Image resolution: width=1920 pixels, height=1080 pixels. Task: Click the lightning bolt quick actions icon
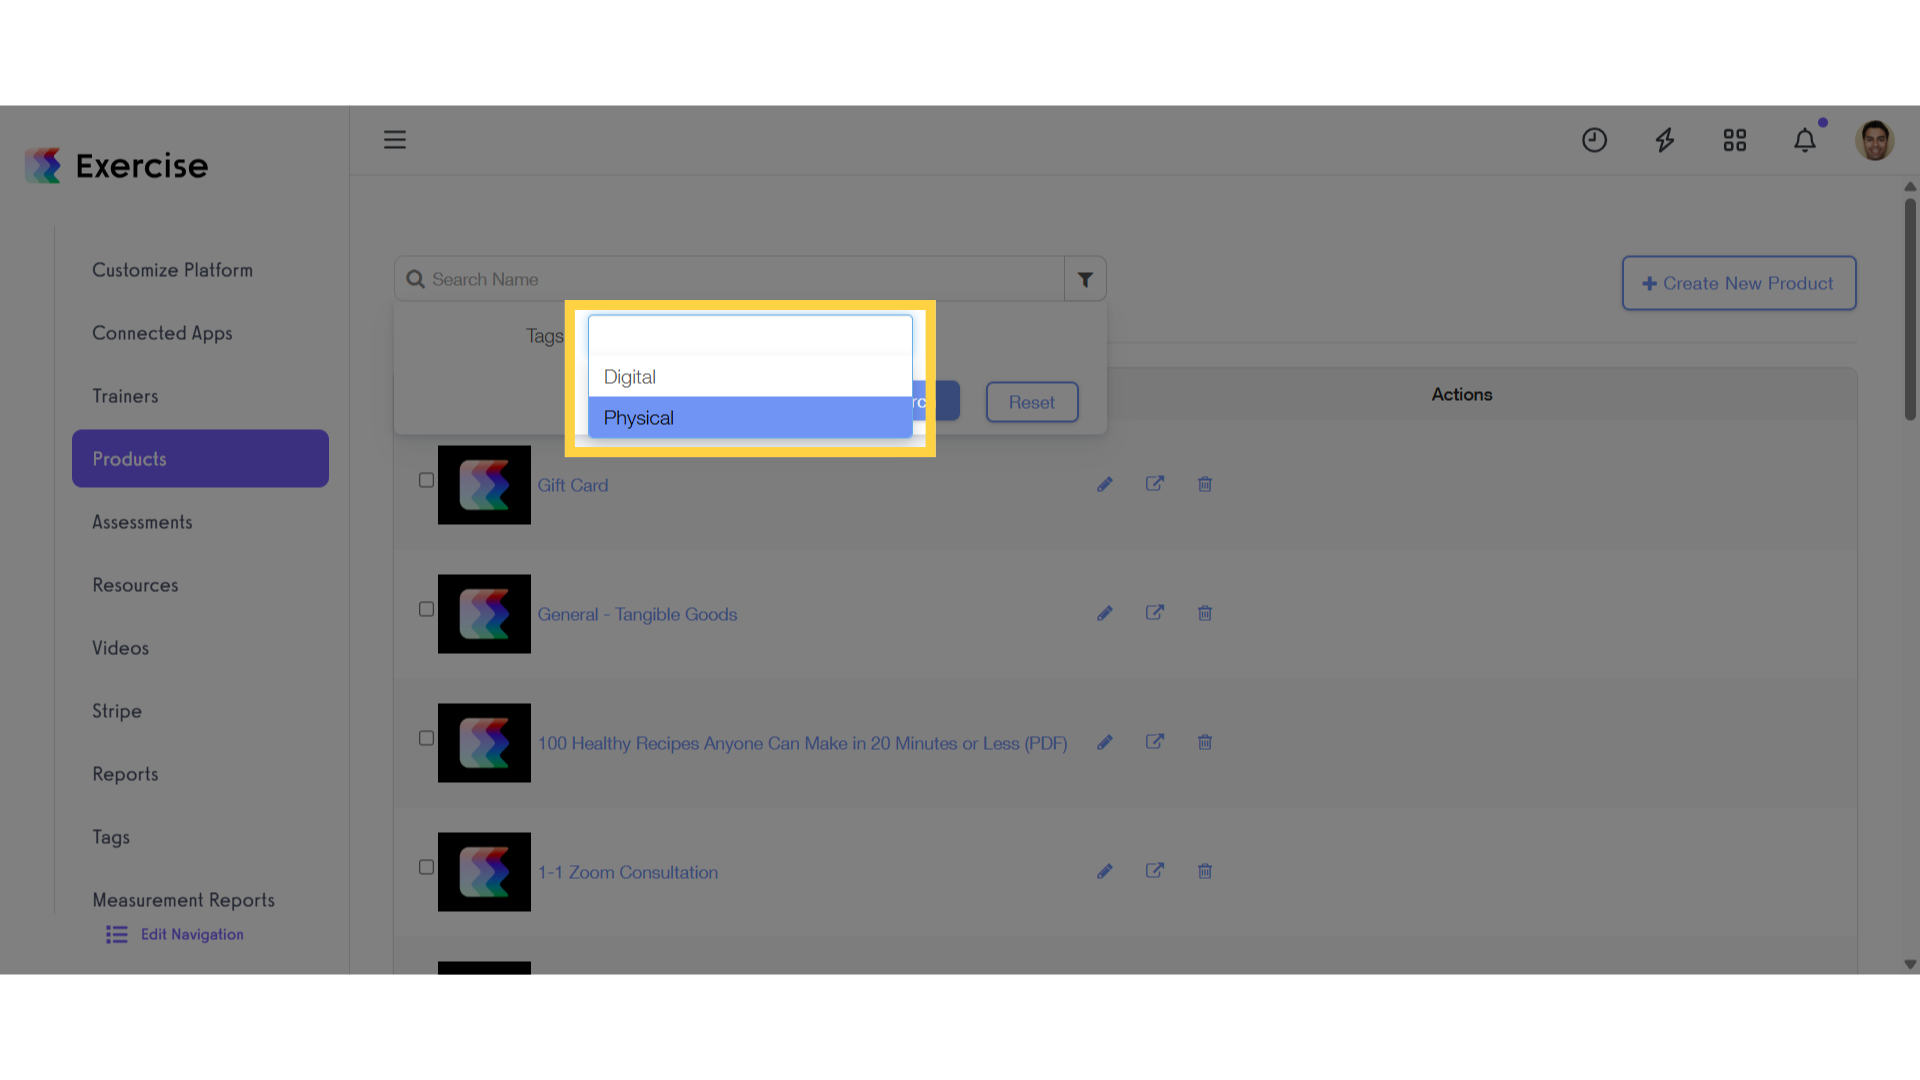coord(1664,140)
